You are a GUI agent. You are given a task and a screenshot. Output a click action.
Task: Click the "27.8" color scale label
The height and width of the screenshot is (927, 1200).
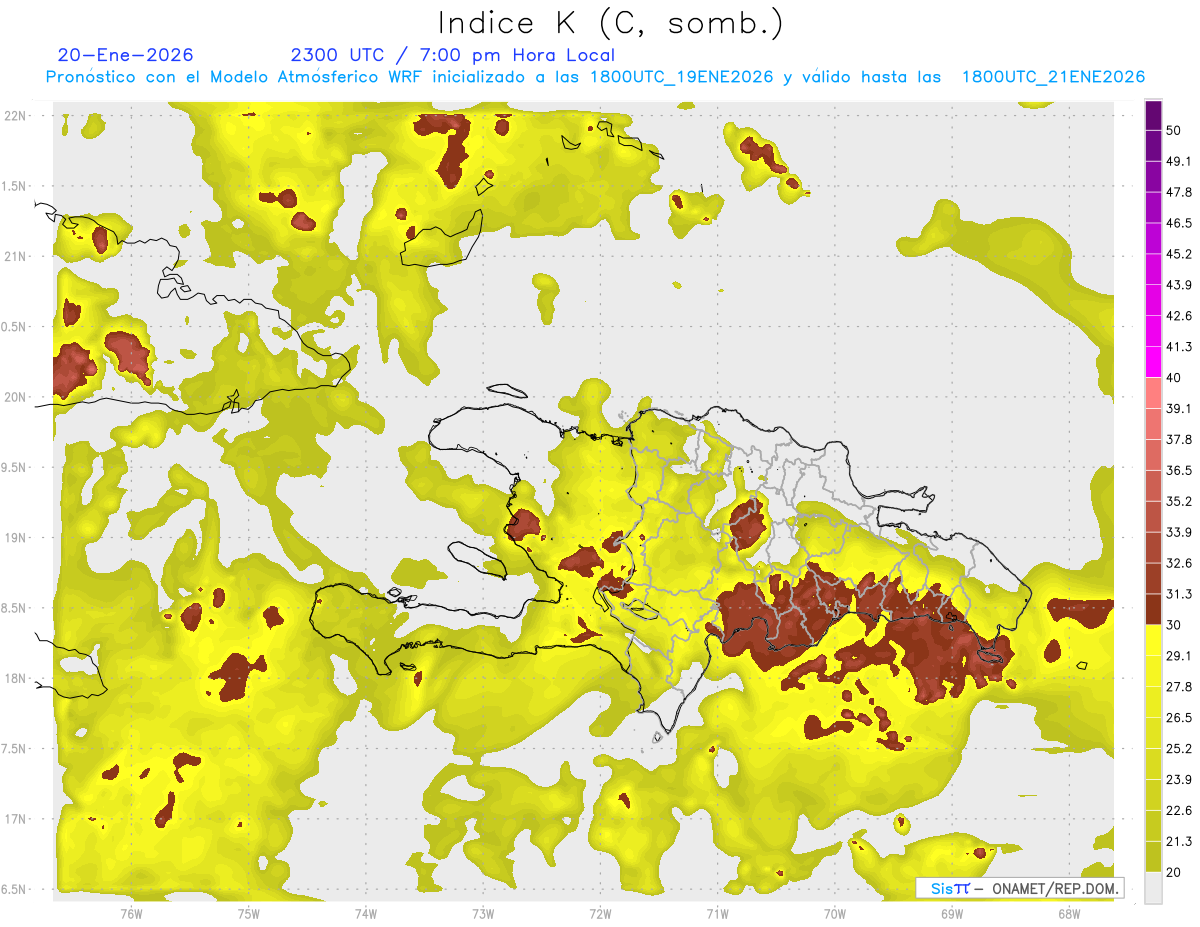(1178, 687)
